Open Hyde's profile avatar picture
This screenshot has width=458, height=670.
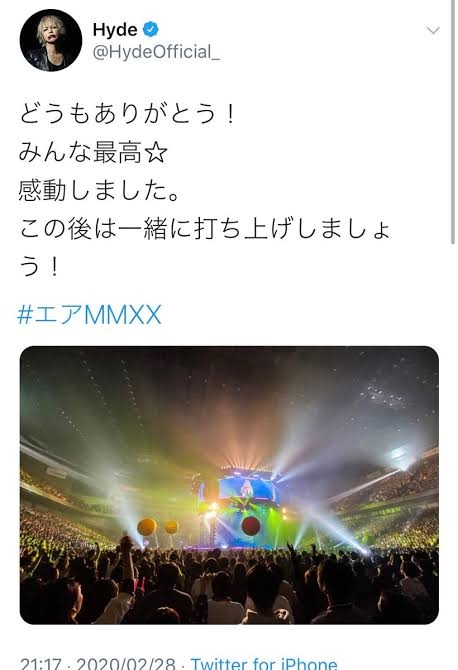(x=51, y=40)
